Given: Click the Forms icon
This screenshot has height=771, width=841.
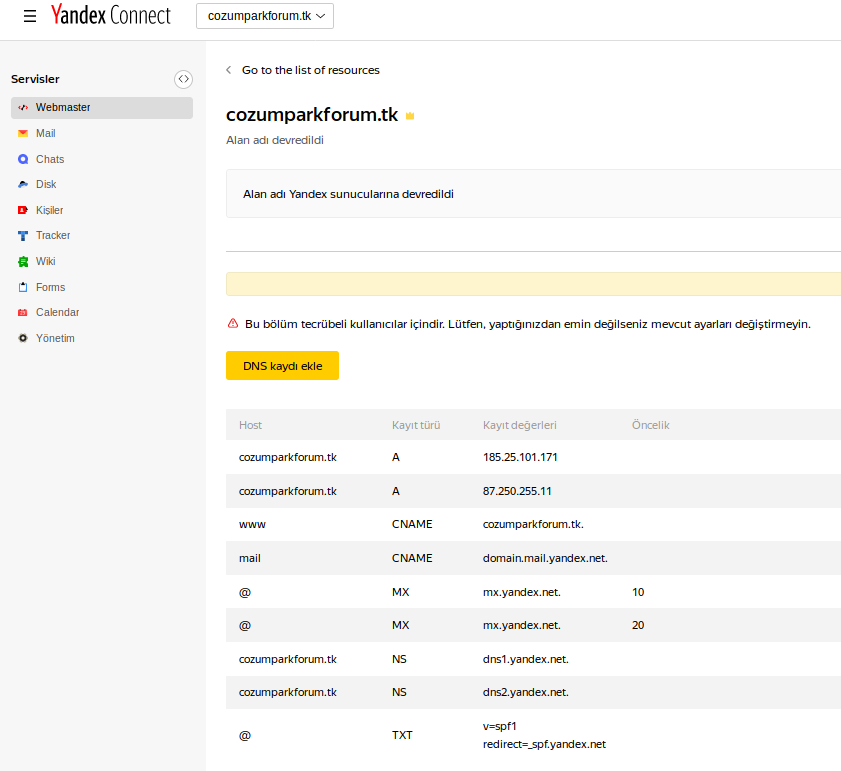Looking at the screenshot, I should point(23,287).
